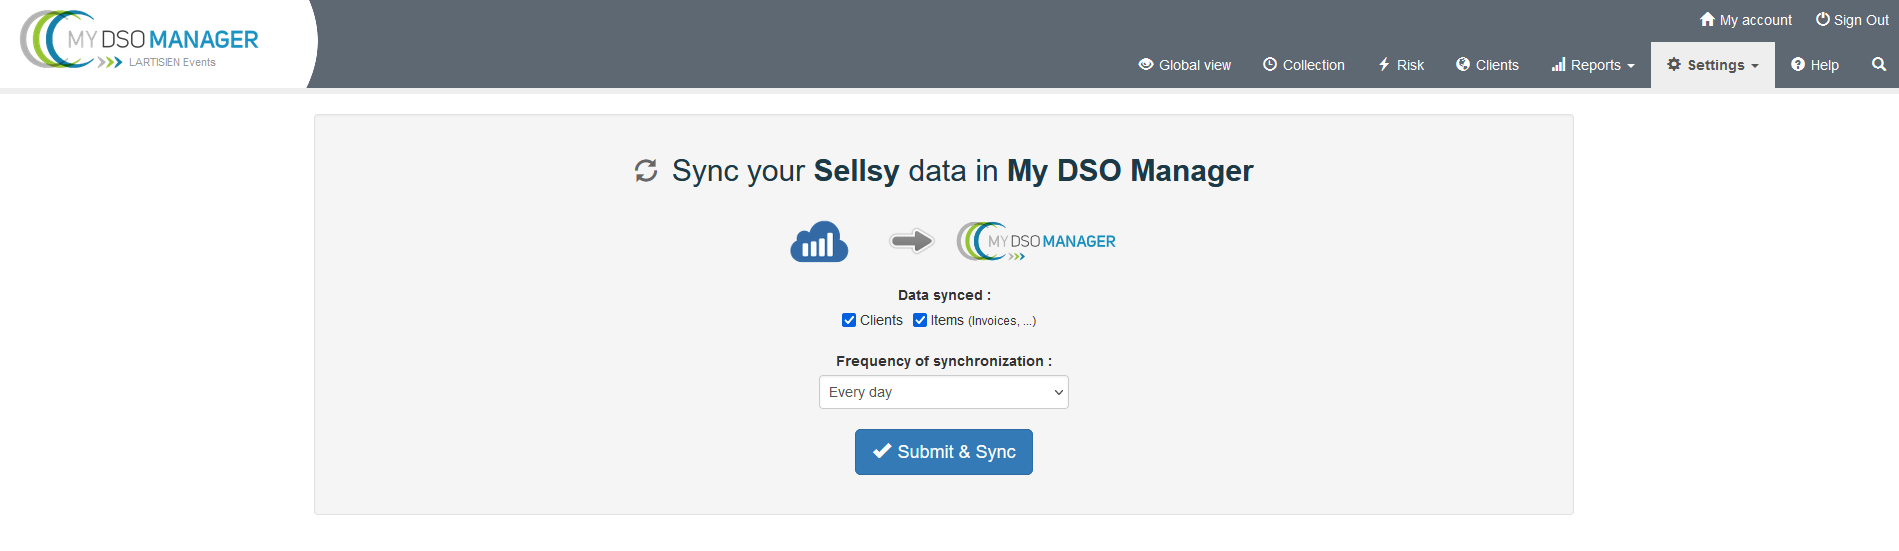Open the Global view tab

point(1185,65)
